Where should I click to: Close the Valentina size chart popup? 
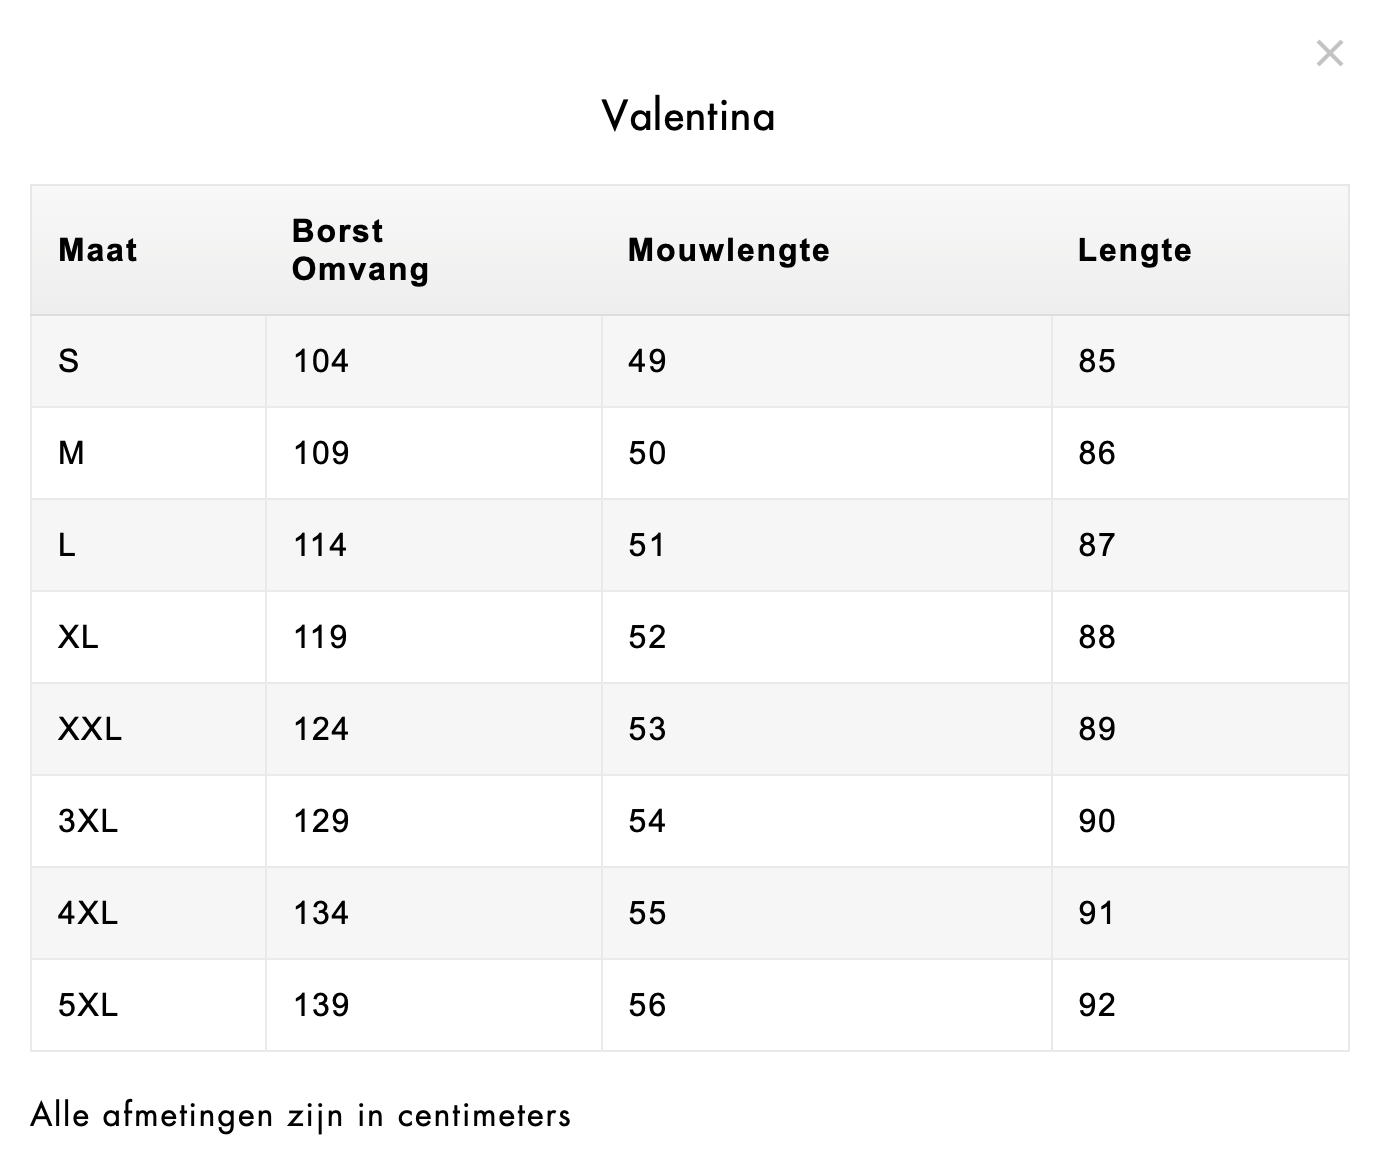(x=1329, y=53)
